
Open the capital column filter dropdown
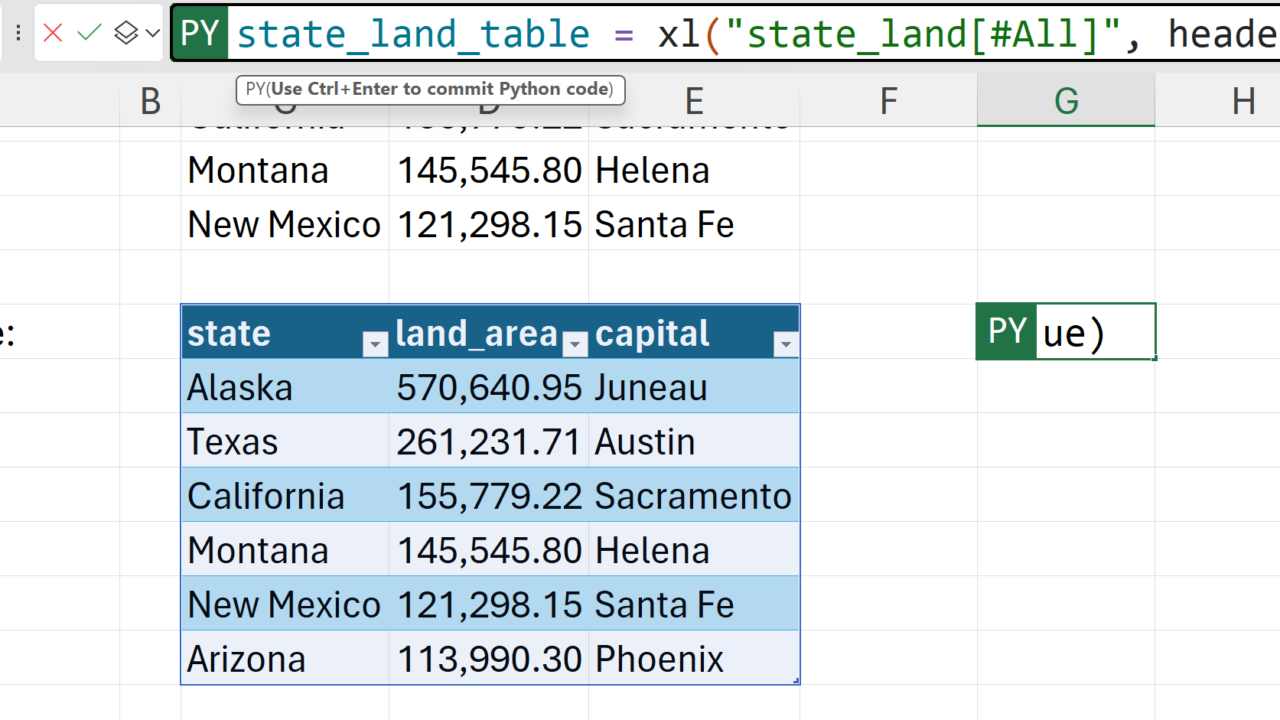point(785,345)
